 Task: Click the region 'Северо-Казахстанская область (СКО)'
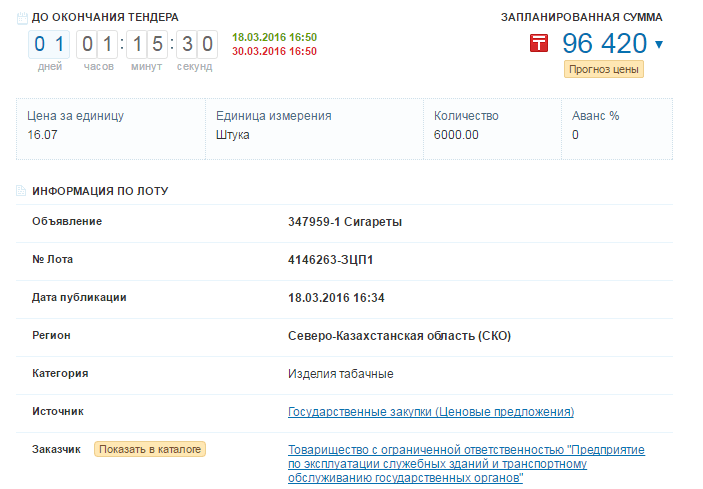pos(399,335)
